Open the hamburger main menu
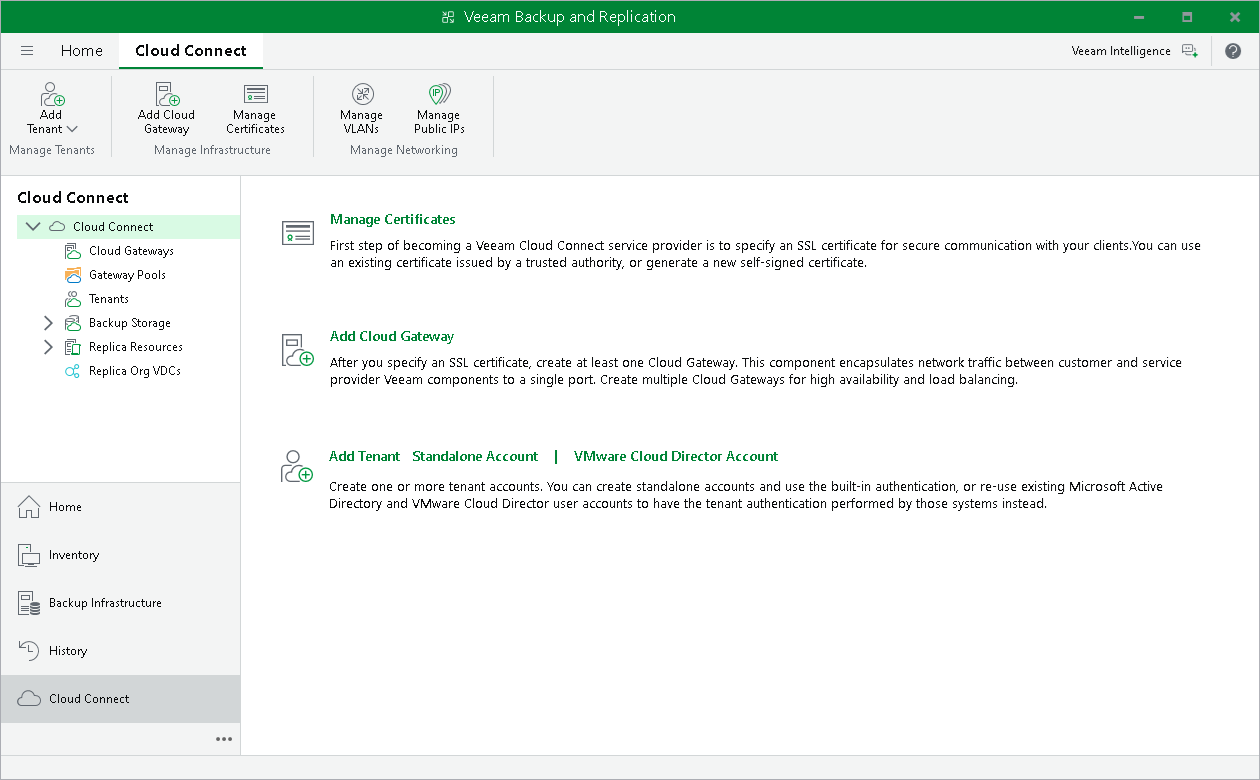1260x780 pixels. [x=27, y=50]
